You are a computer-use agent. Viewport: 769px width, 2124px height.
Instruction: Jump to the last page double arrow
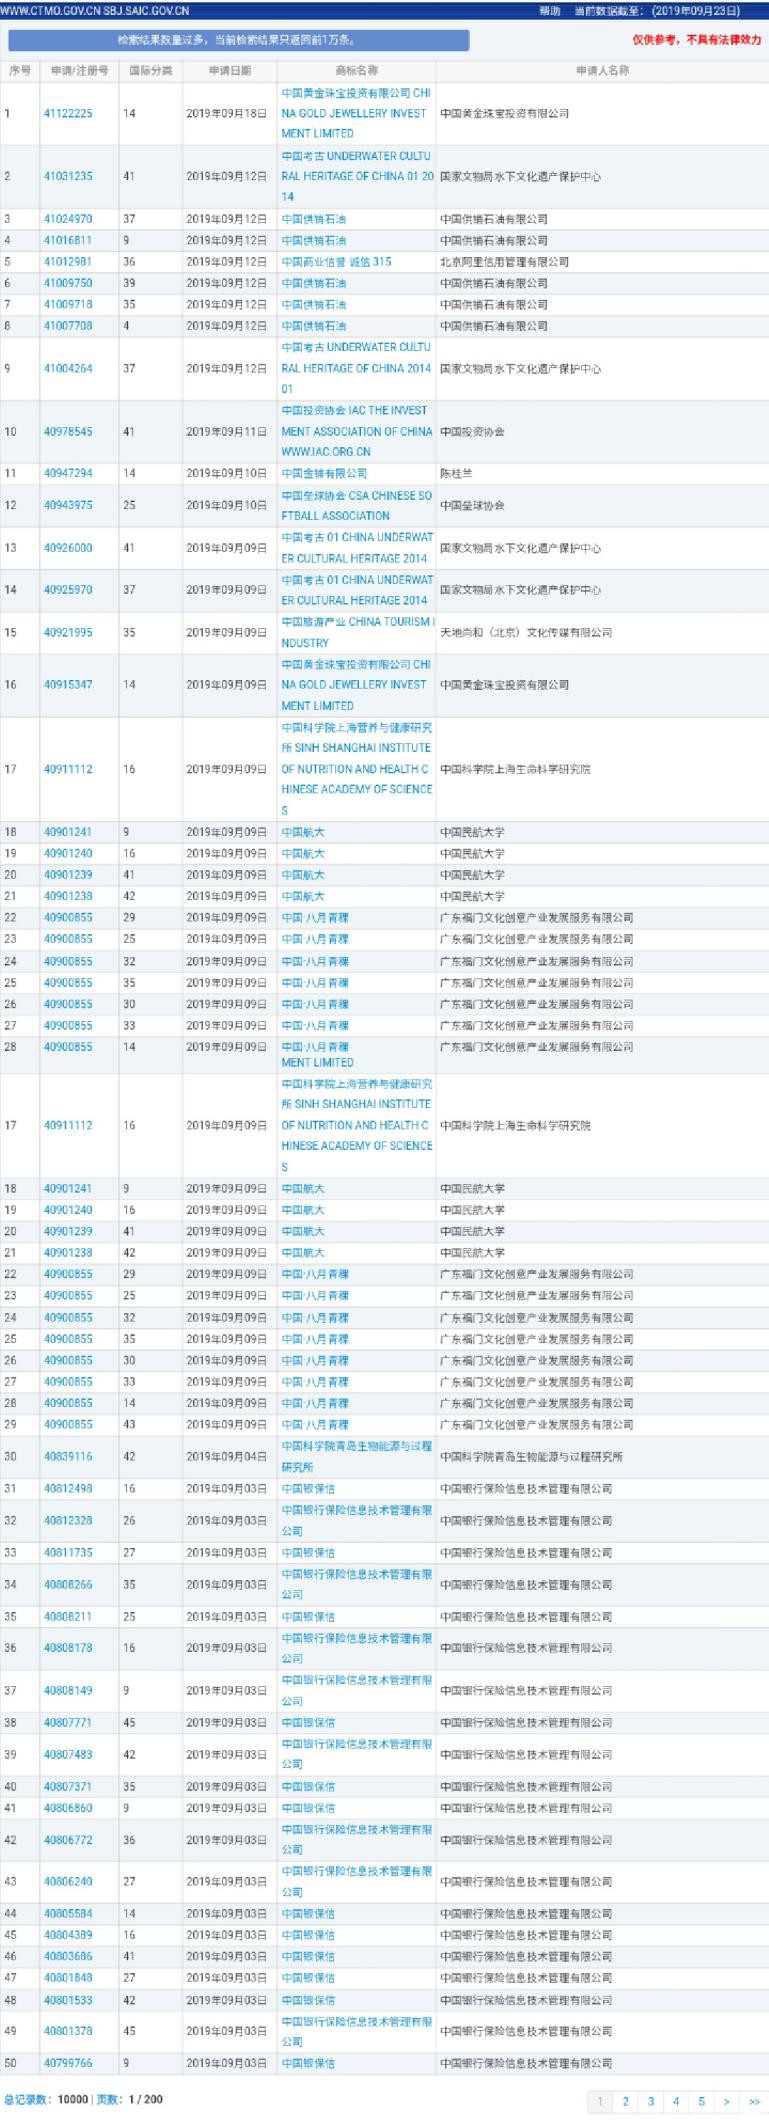click(753, 2101)
